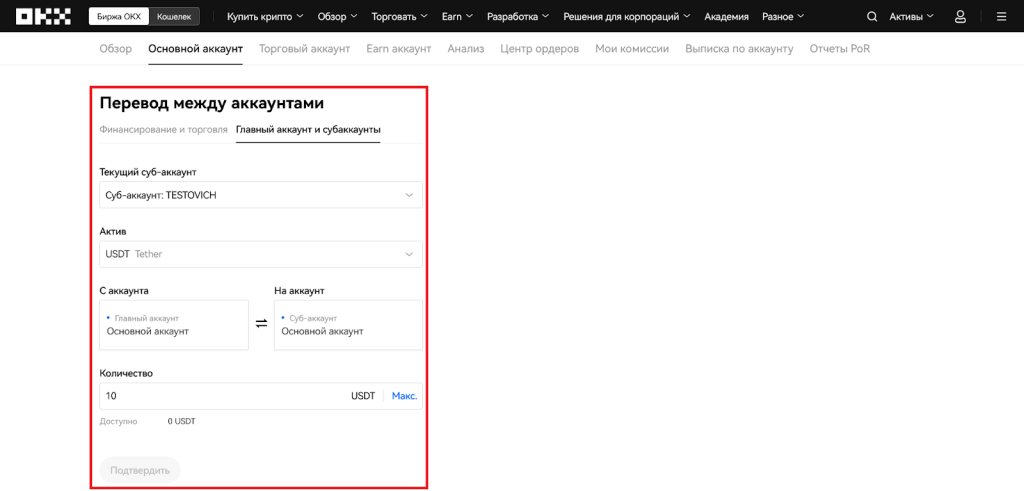1024x491 pixels.
Task: Open the search magnifier icon
Action: (872, 16)
